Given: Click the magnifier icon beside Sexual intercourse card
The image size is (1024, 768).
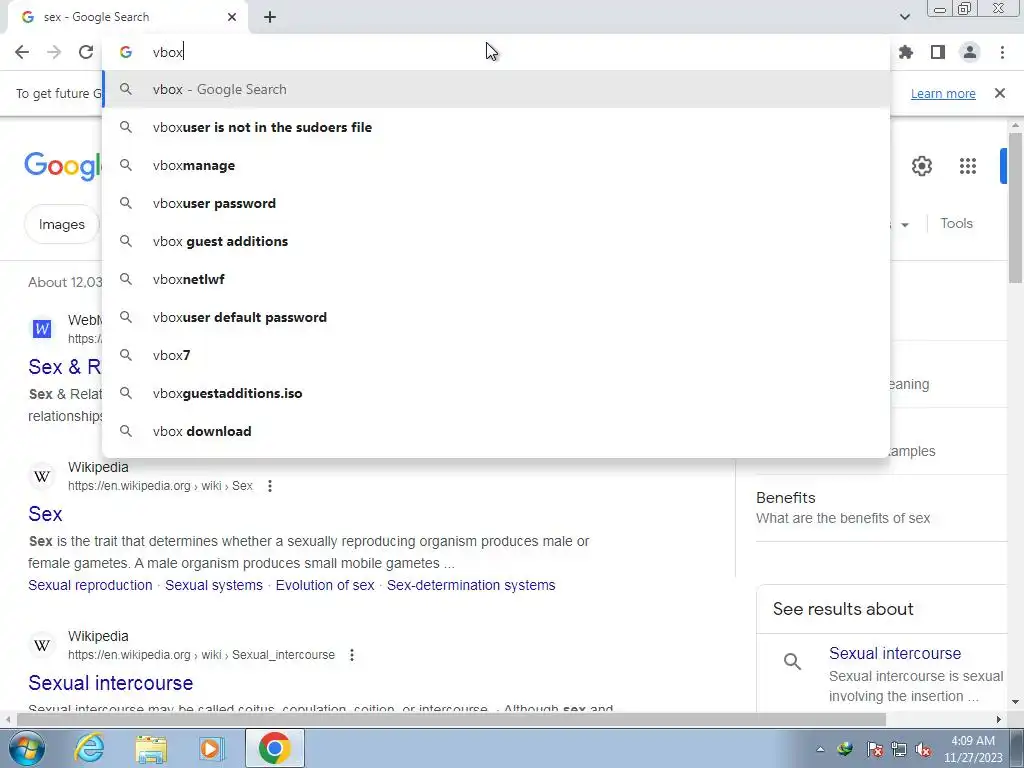Looking at the screenshot, I should [x=792, y=662].
